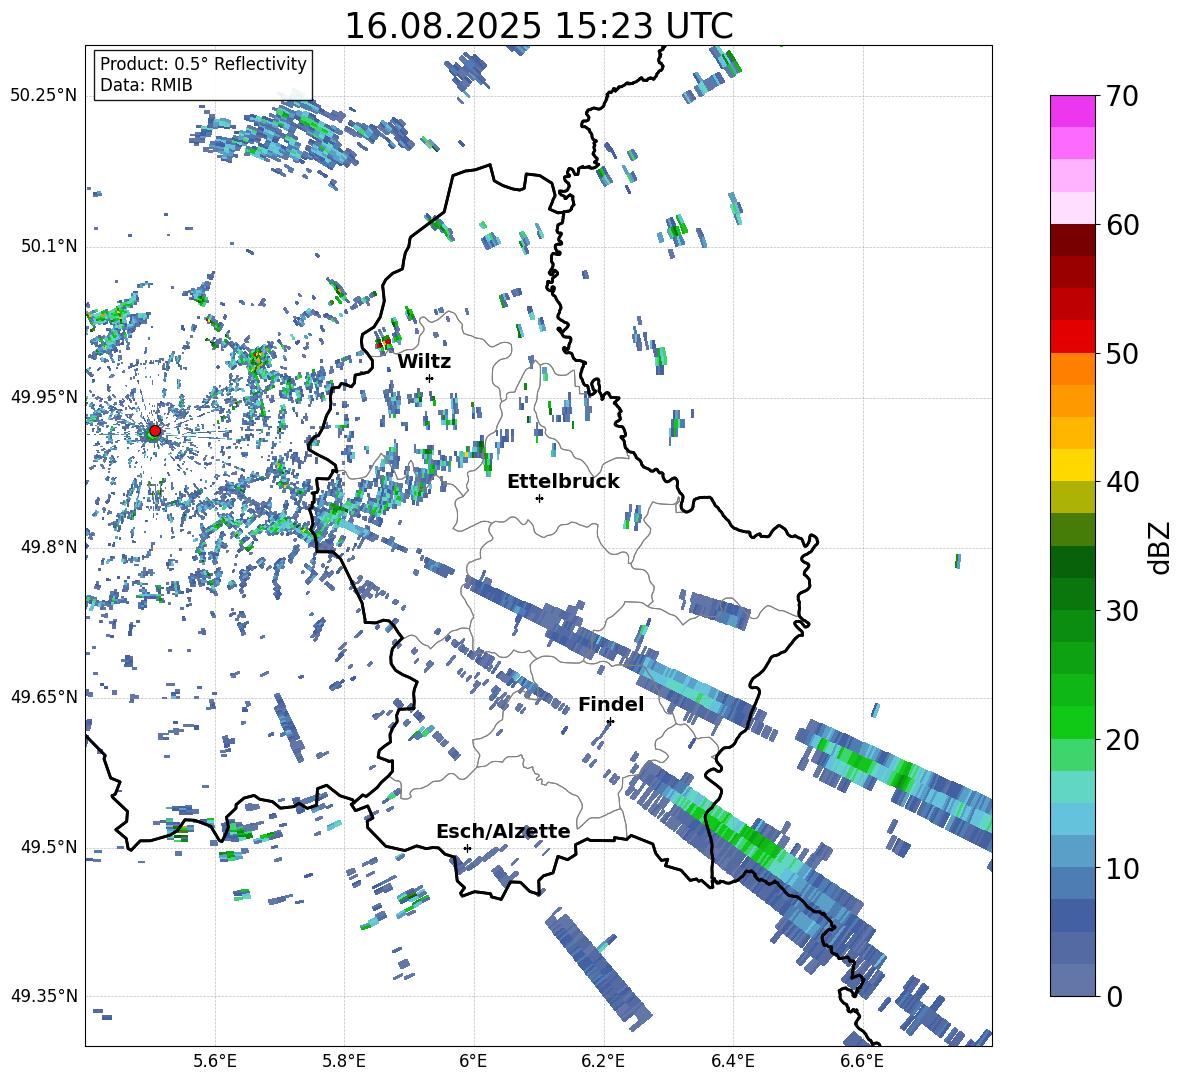
Task: Click the colorbar tick label 0
Action: (1114, 996)
